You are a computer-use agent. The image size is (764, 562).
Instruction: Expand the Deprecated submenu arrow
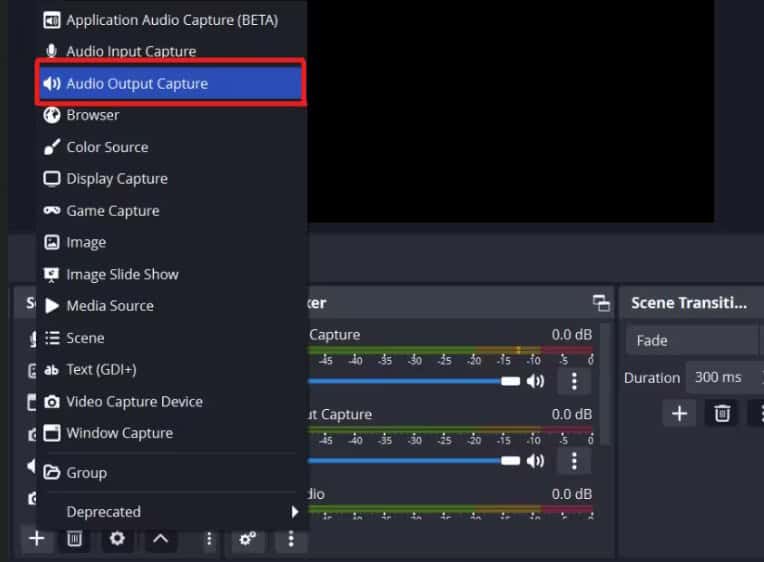click(x=294, y=512)
